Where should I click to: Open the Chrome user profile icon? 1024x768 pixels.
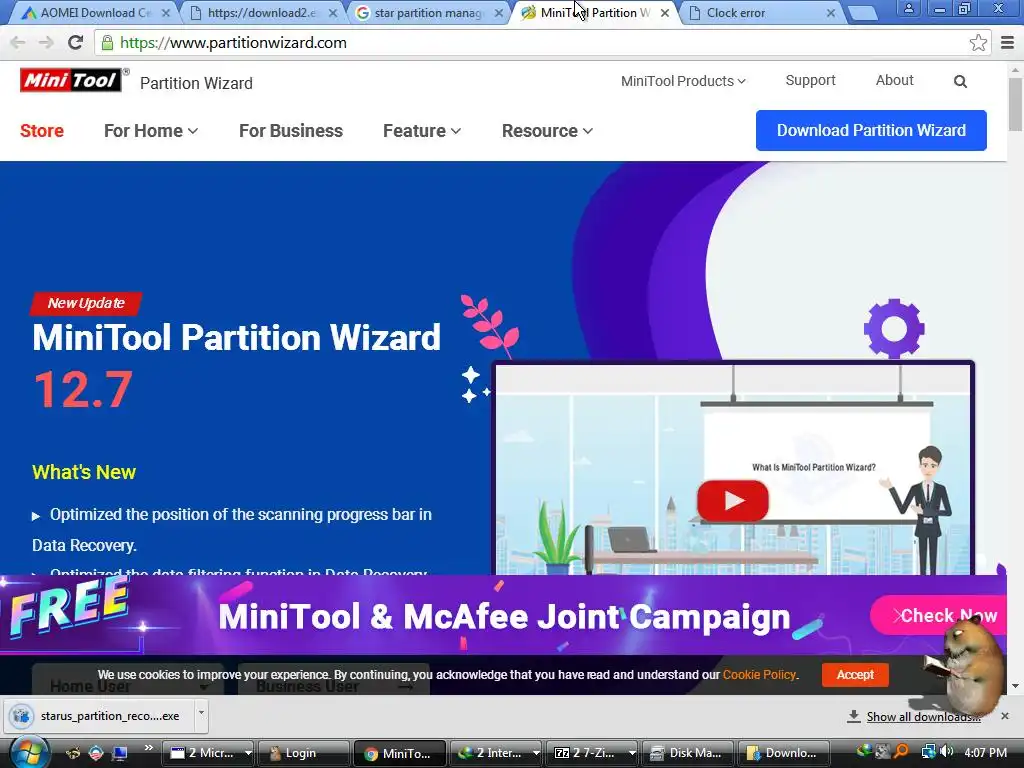pyautogui.click(x=908, y=8)
